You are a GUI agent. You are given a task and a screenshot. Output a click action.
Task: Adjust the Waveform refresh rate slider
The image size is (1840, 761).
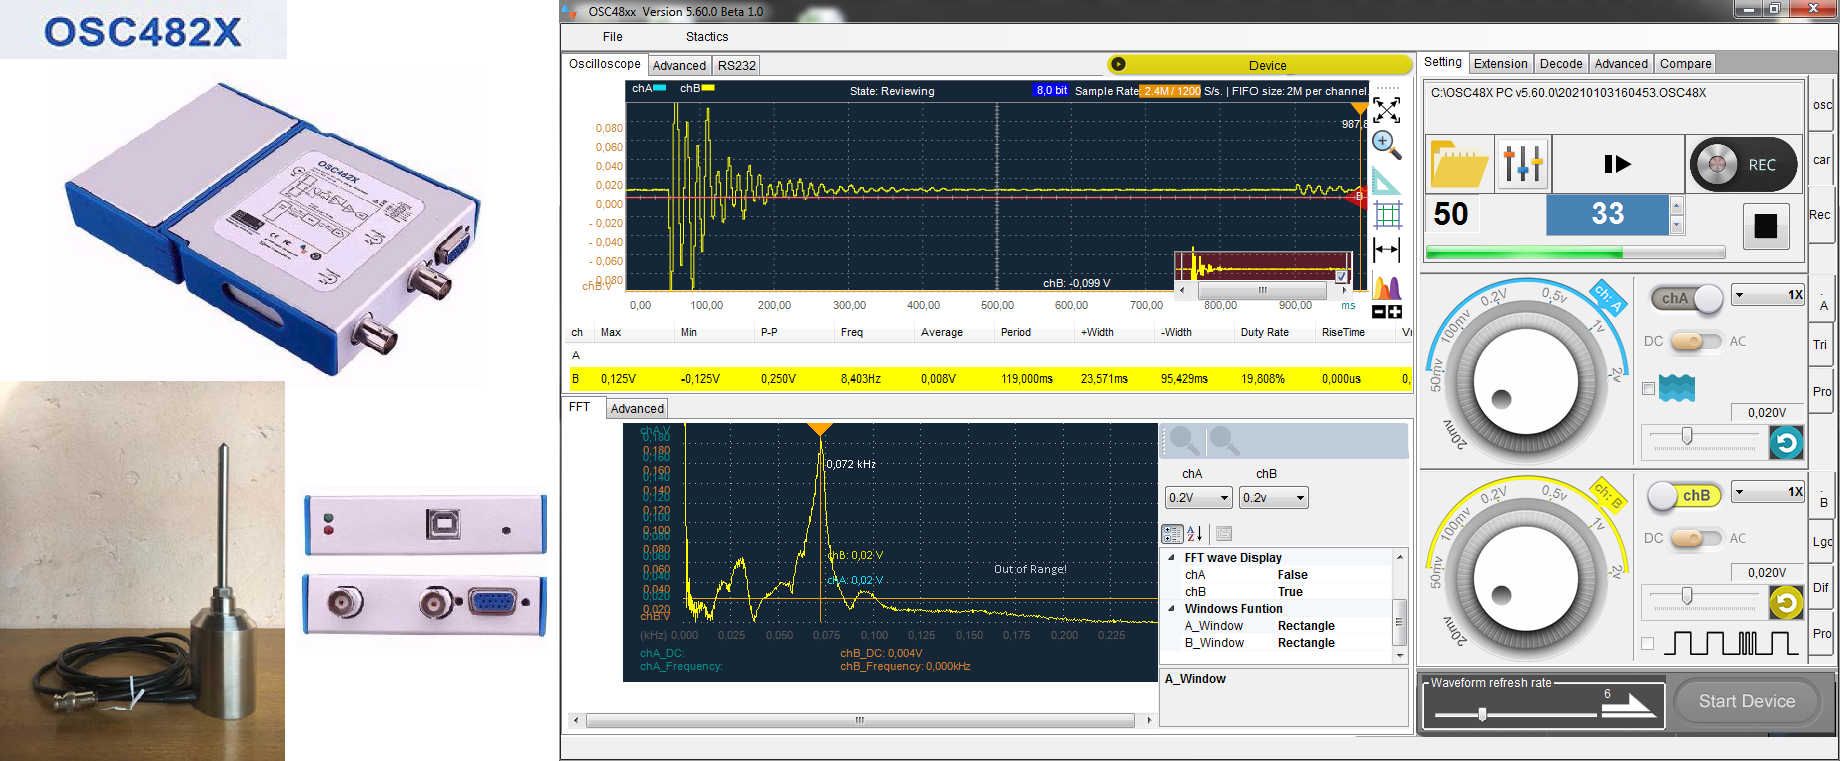(1482, 714)
